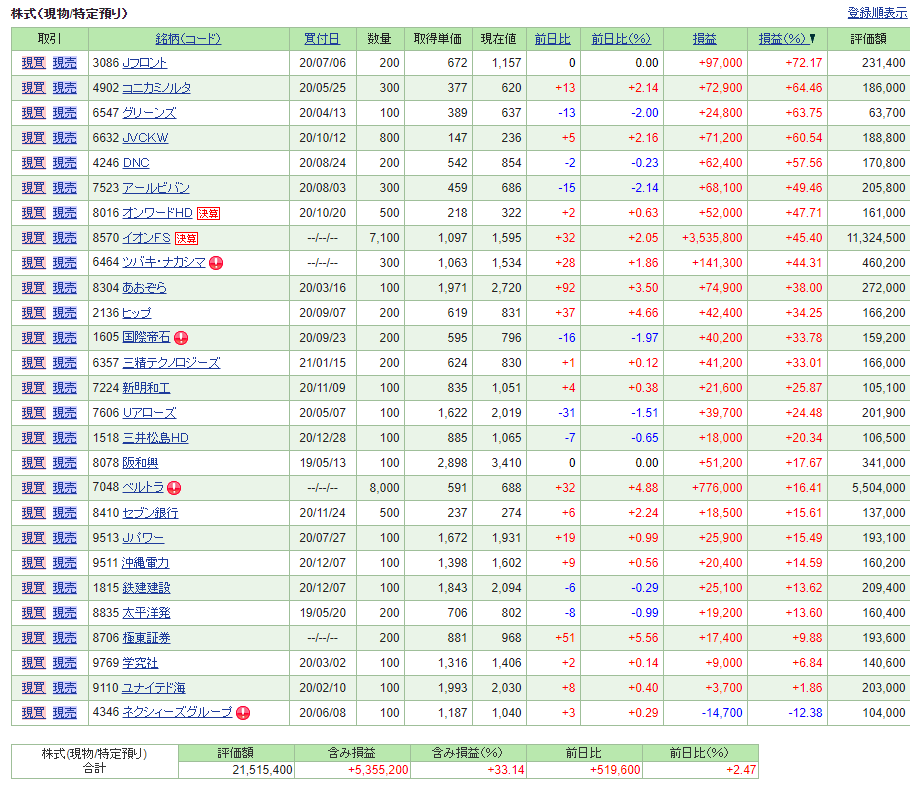Open stock link ベルトラ

tap(143, 487)
